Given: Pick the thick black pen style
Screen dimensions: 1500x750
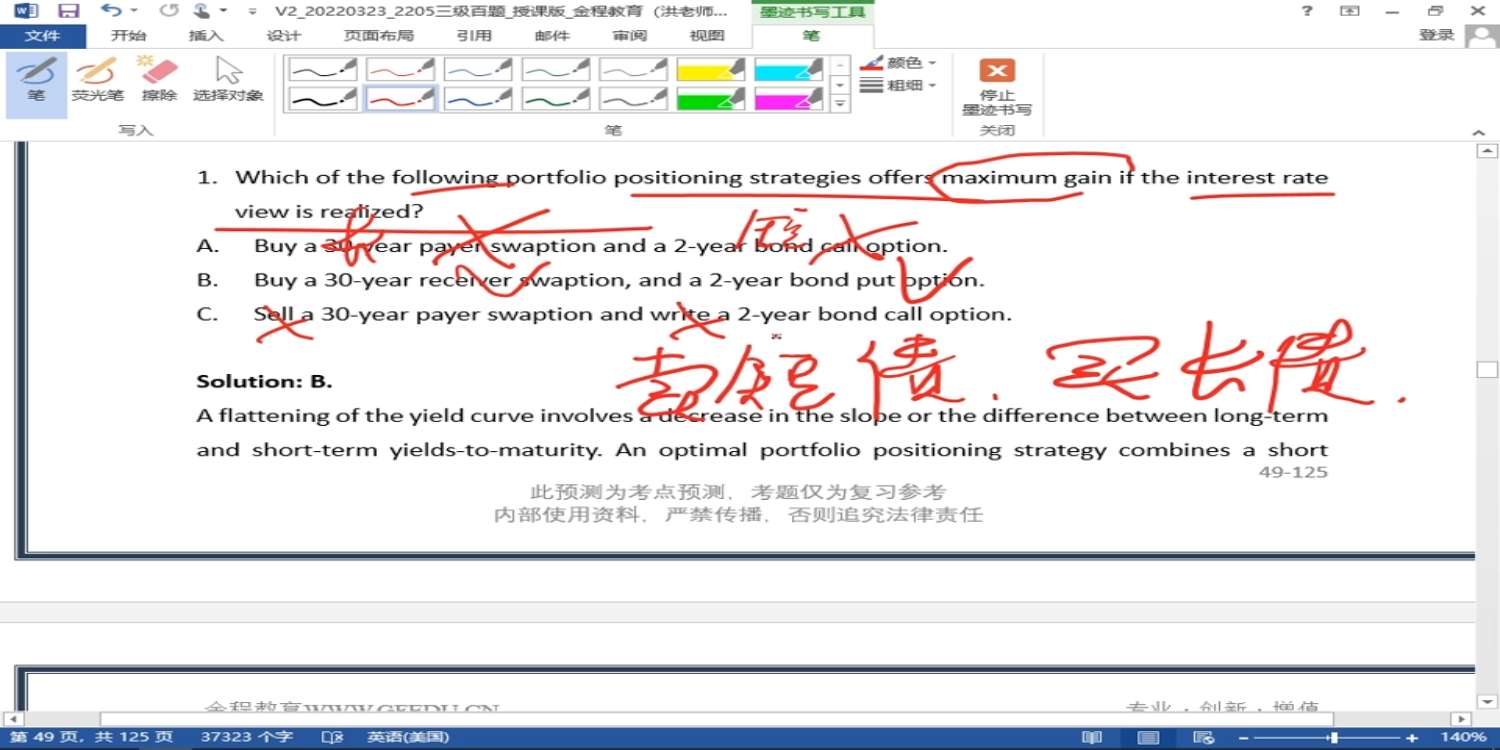Looking at the screenshot, I should [x=323, y=99].
